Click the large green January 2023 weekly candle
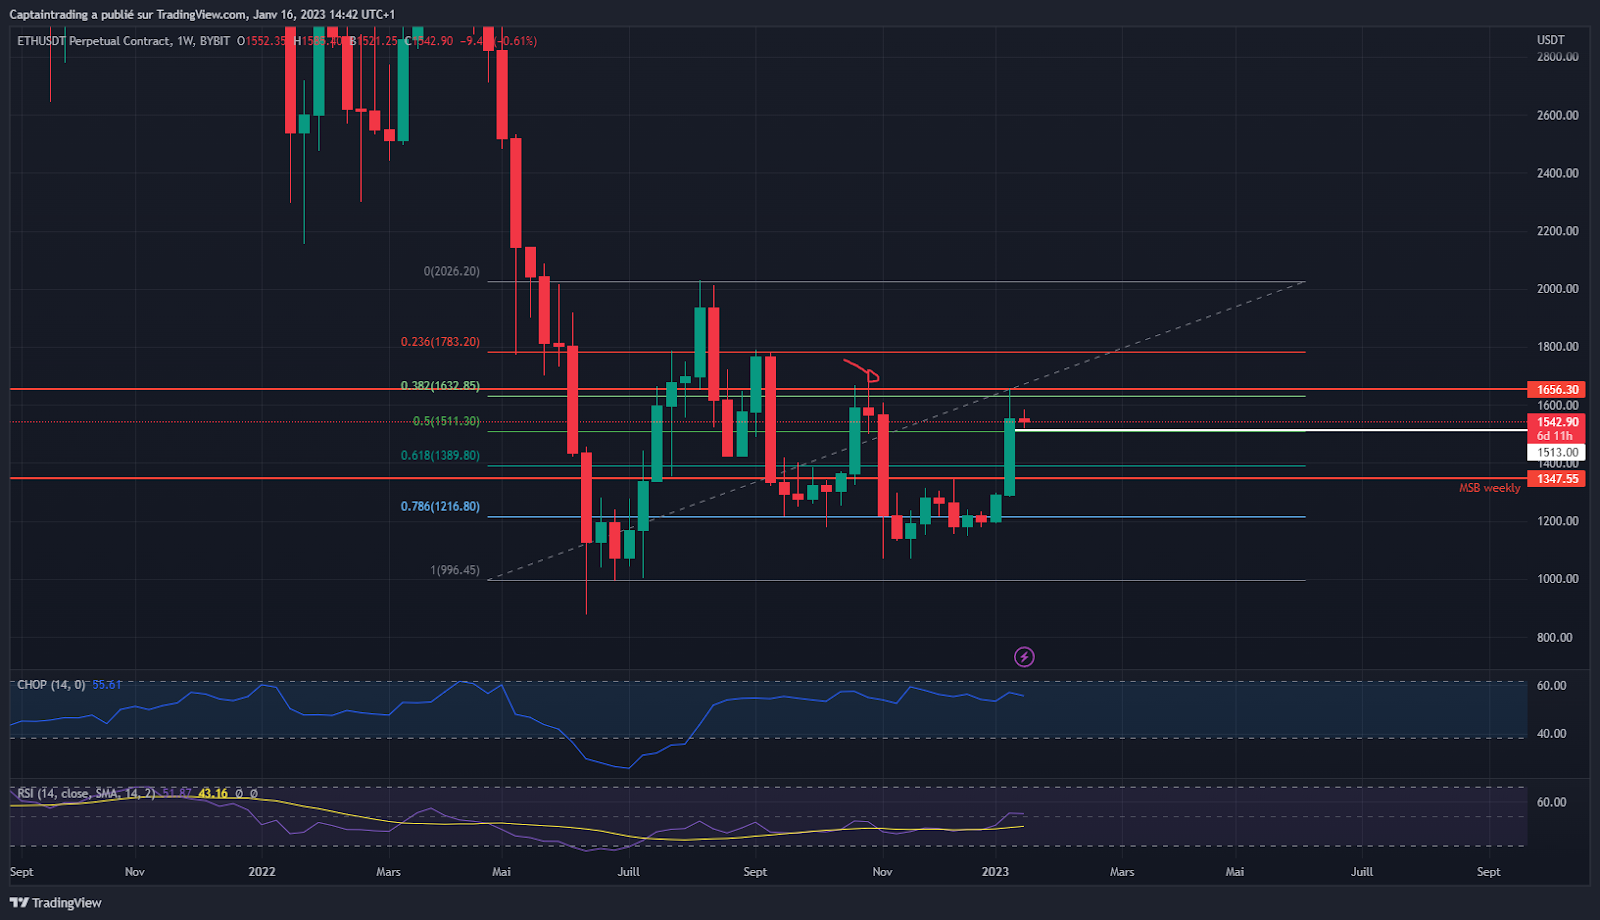Image resolution: width=1600 pixels, height=920 pixels. 1010,457
